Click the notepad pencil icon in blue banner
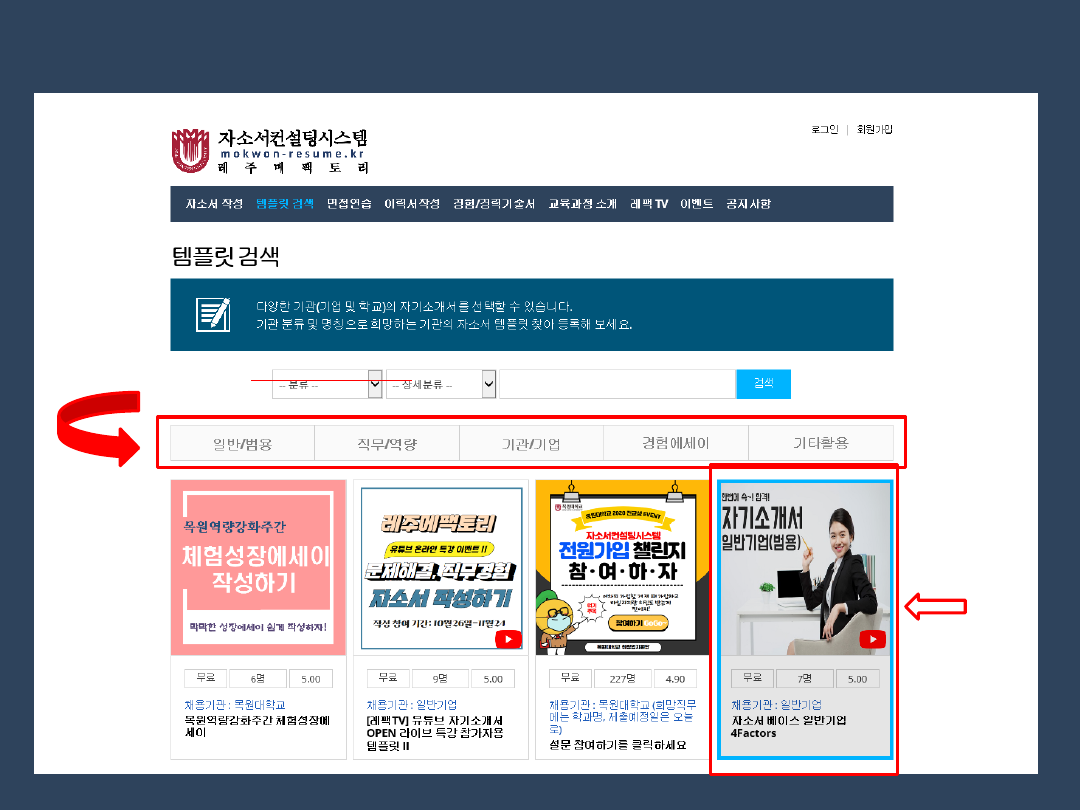Viewport: 1080px width, 810px height. pyautogui.click(x=214, y=315)
